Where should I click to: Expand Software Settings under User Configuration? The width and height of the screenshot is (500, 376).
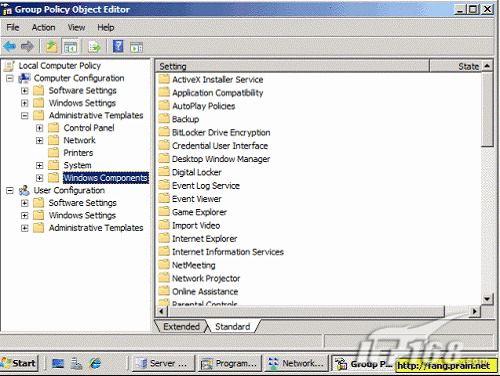25,203
